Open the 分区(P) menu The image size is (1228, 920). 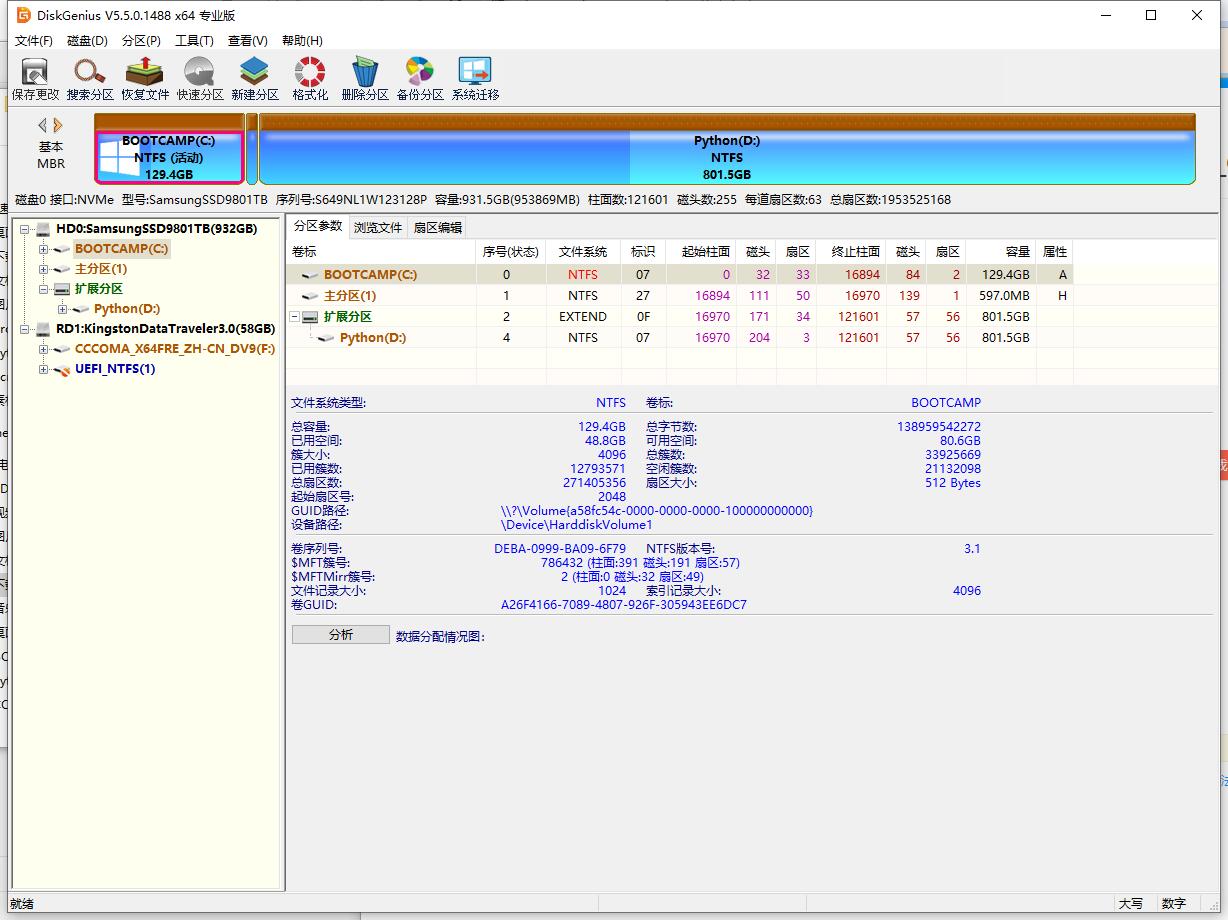click(141, 41)
